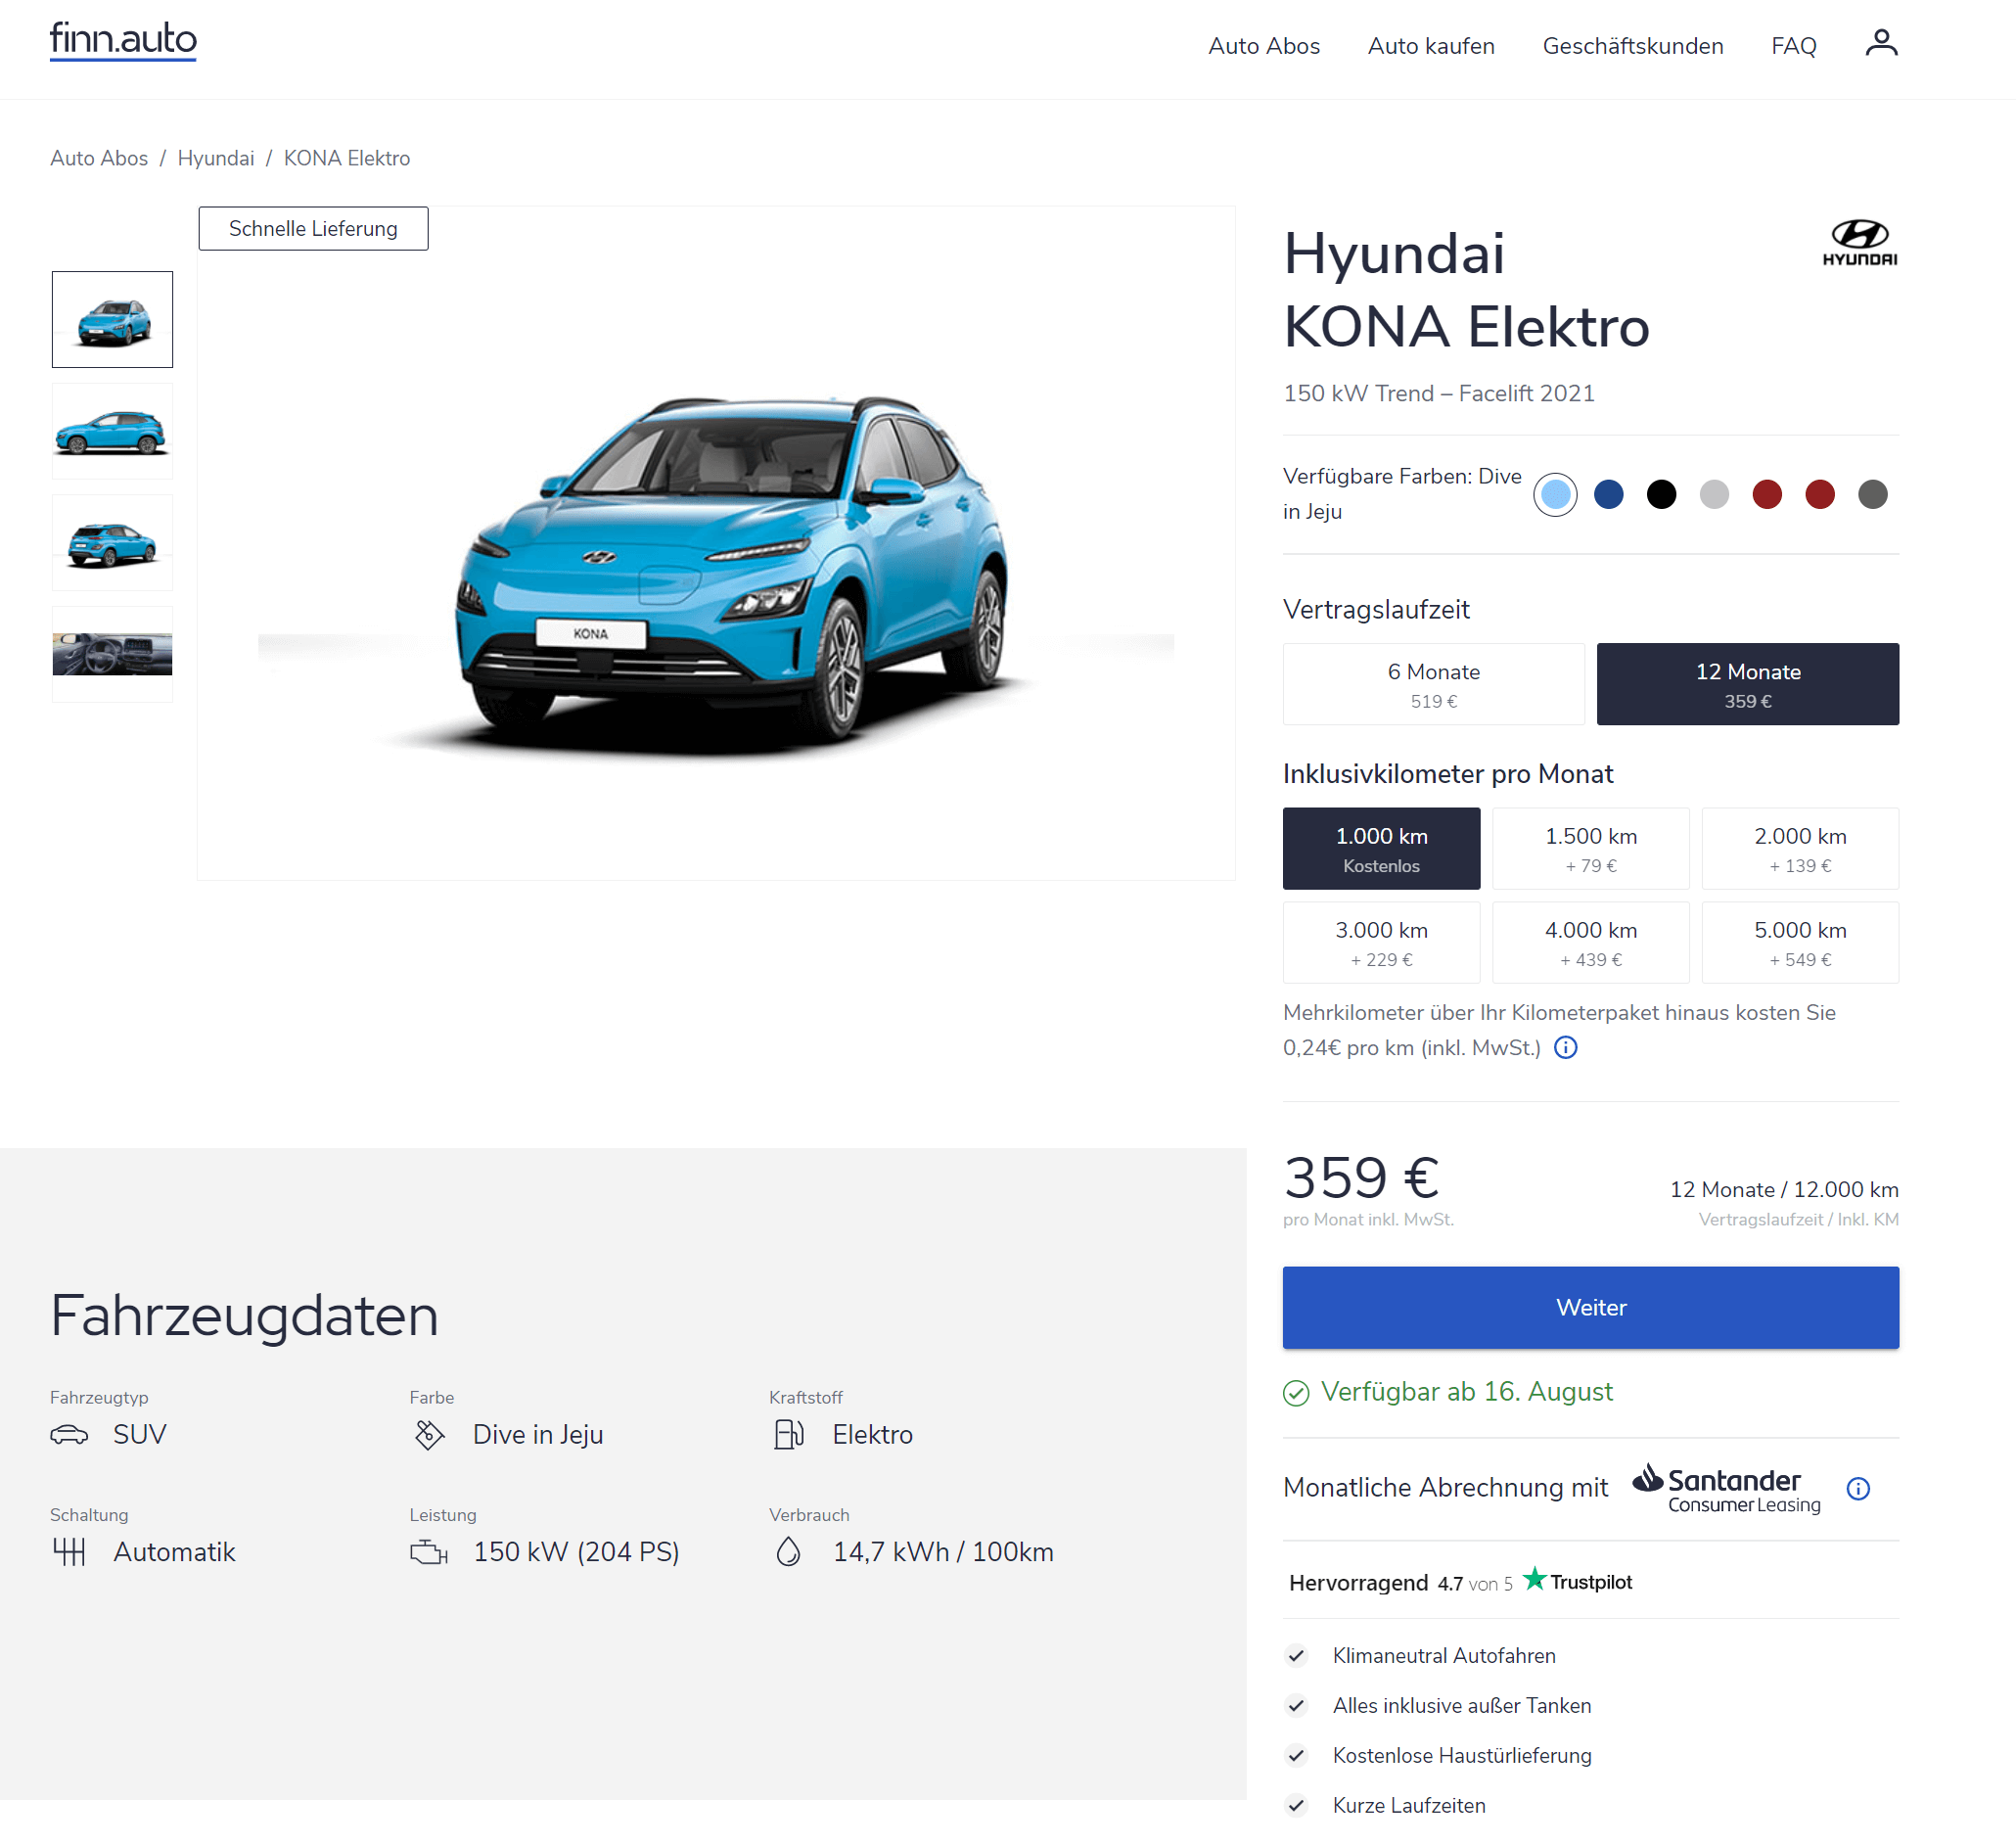The height and width of the screenshot is (1846, 2016).
Task: Click the finn.auto logo
Action: click(123, 41)
